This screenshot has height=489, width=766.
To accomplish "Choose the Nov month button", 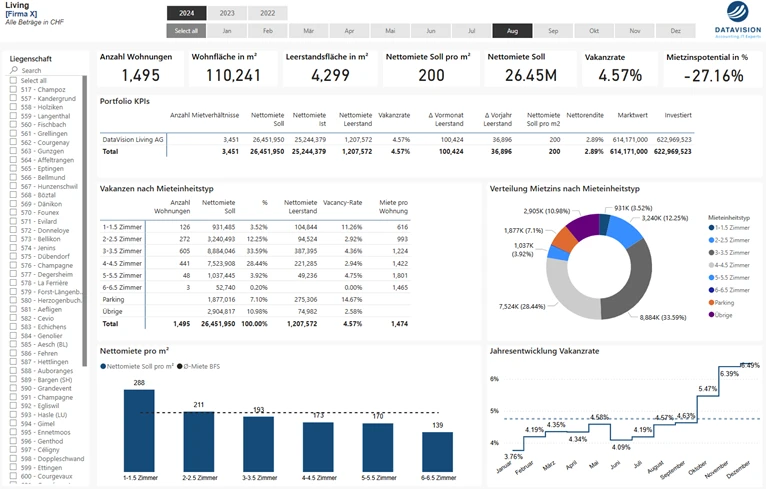I will (635, 31).
